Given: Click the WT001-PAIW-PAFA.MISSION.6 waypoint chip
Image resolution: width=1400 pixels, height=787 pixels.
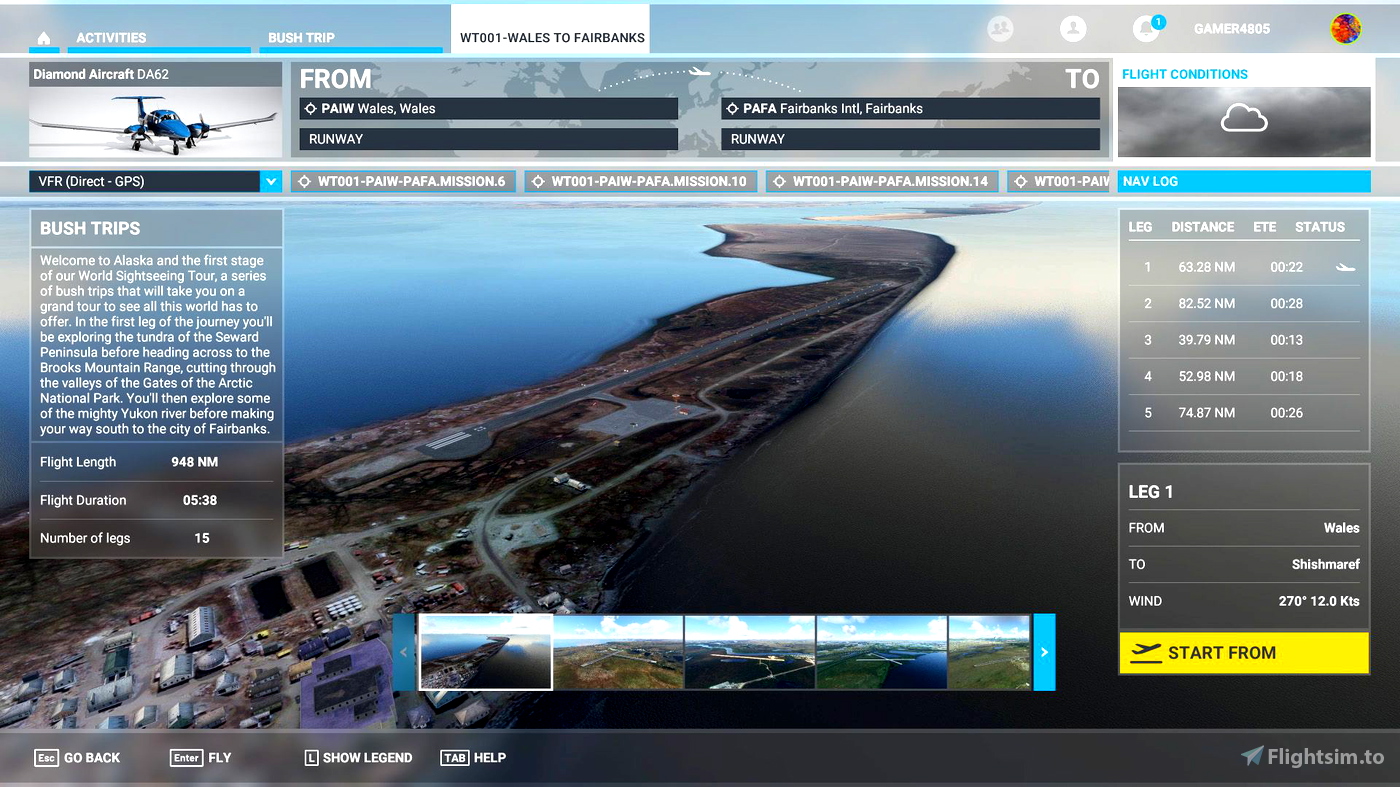Looking at the screenshot, I should click(x=404, y=181).
